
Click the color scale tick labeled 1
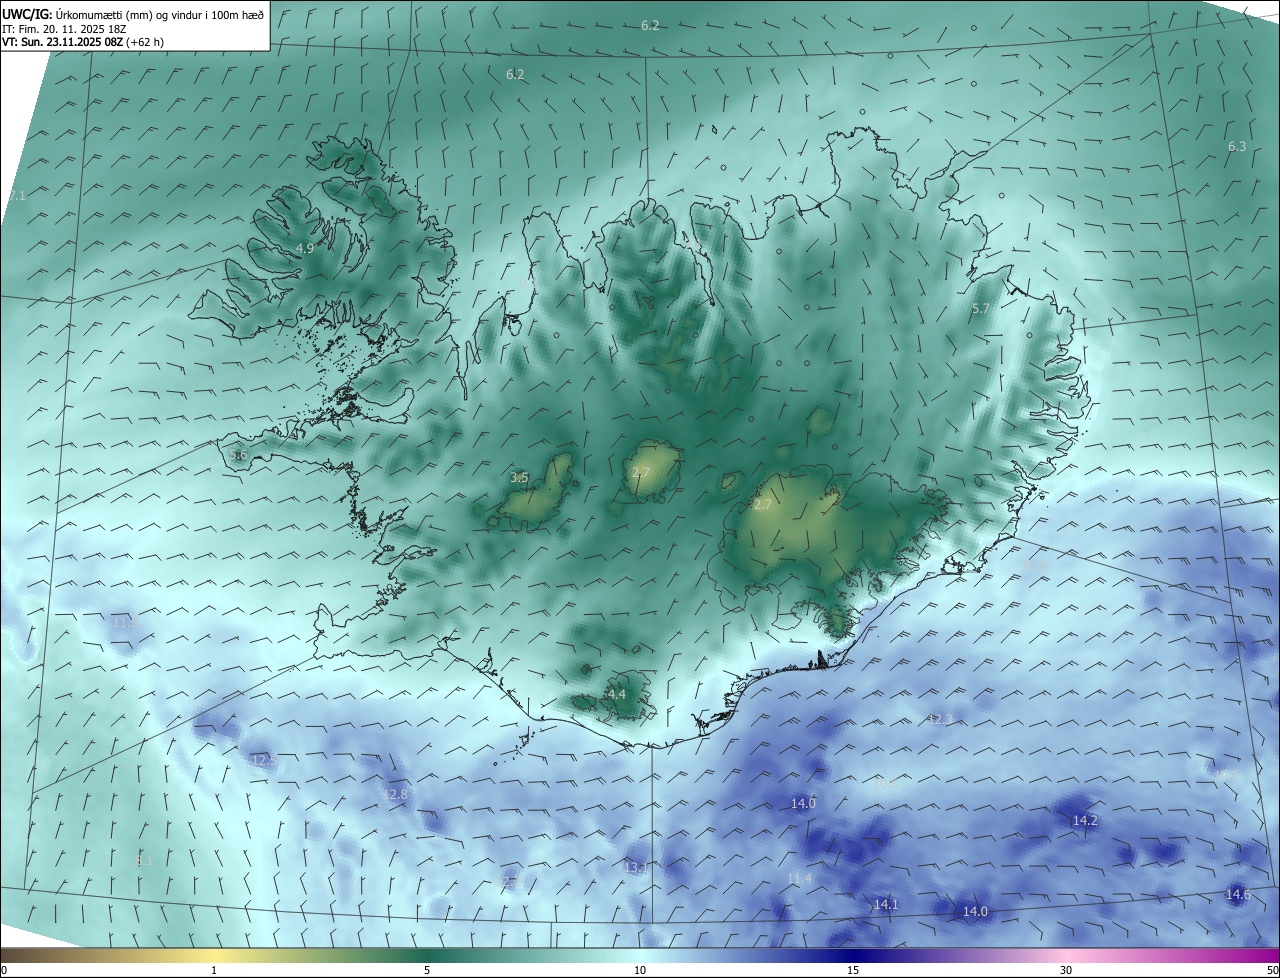pyautogui.click(x=214, y=970)
